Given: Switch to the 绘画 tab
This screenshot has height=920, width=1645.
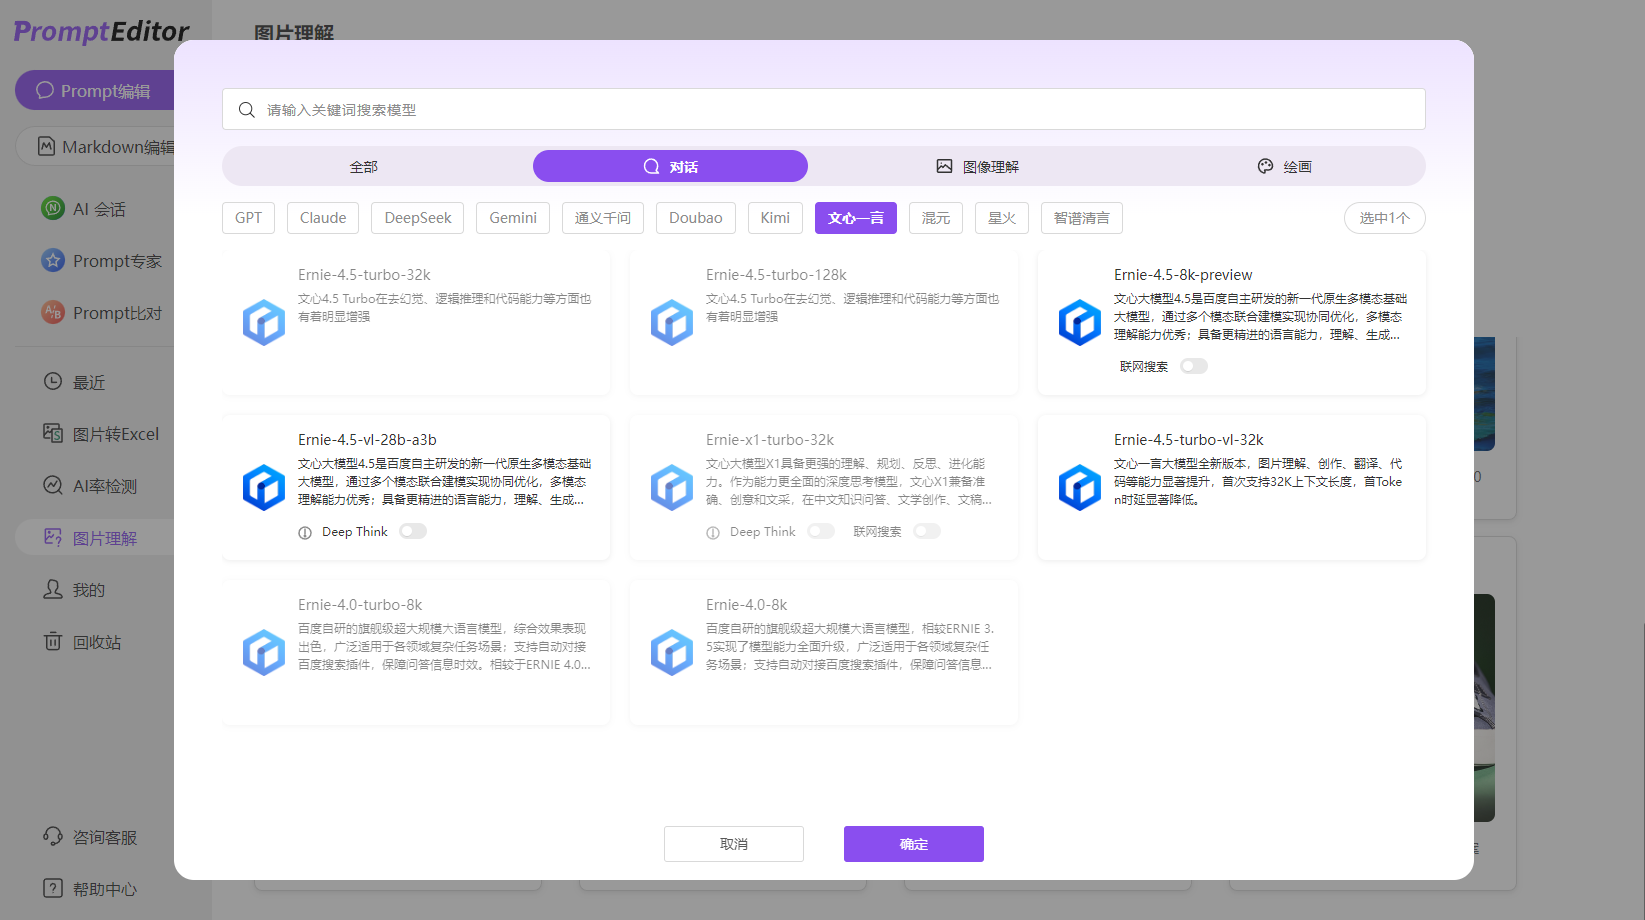Looking at the screenshot, I should click(1284, 167).
